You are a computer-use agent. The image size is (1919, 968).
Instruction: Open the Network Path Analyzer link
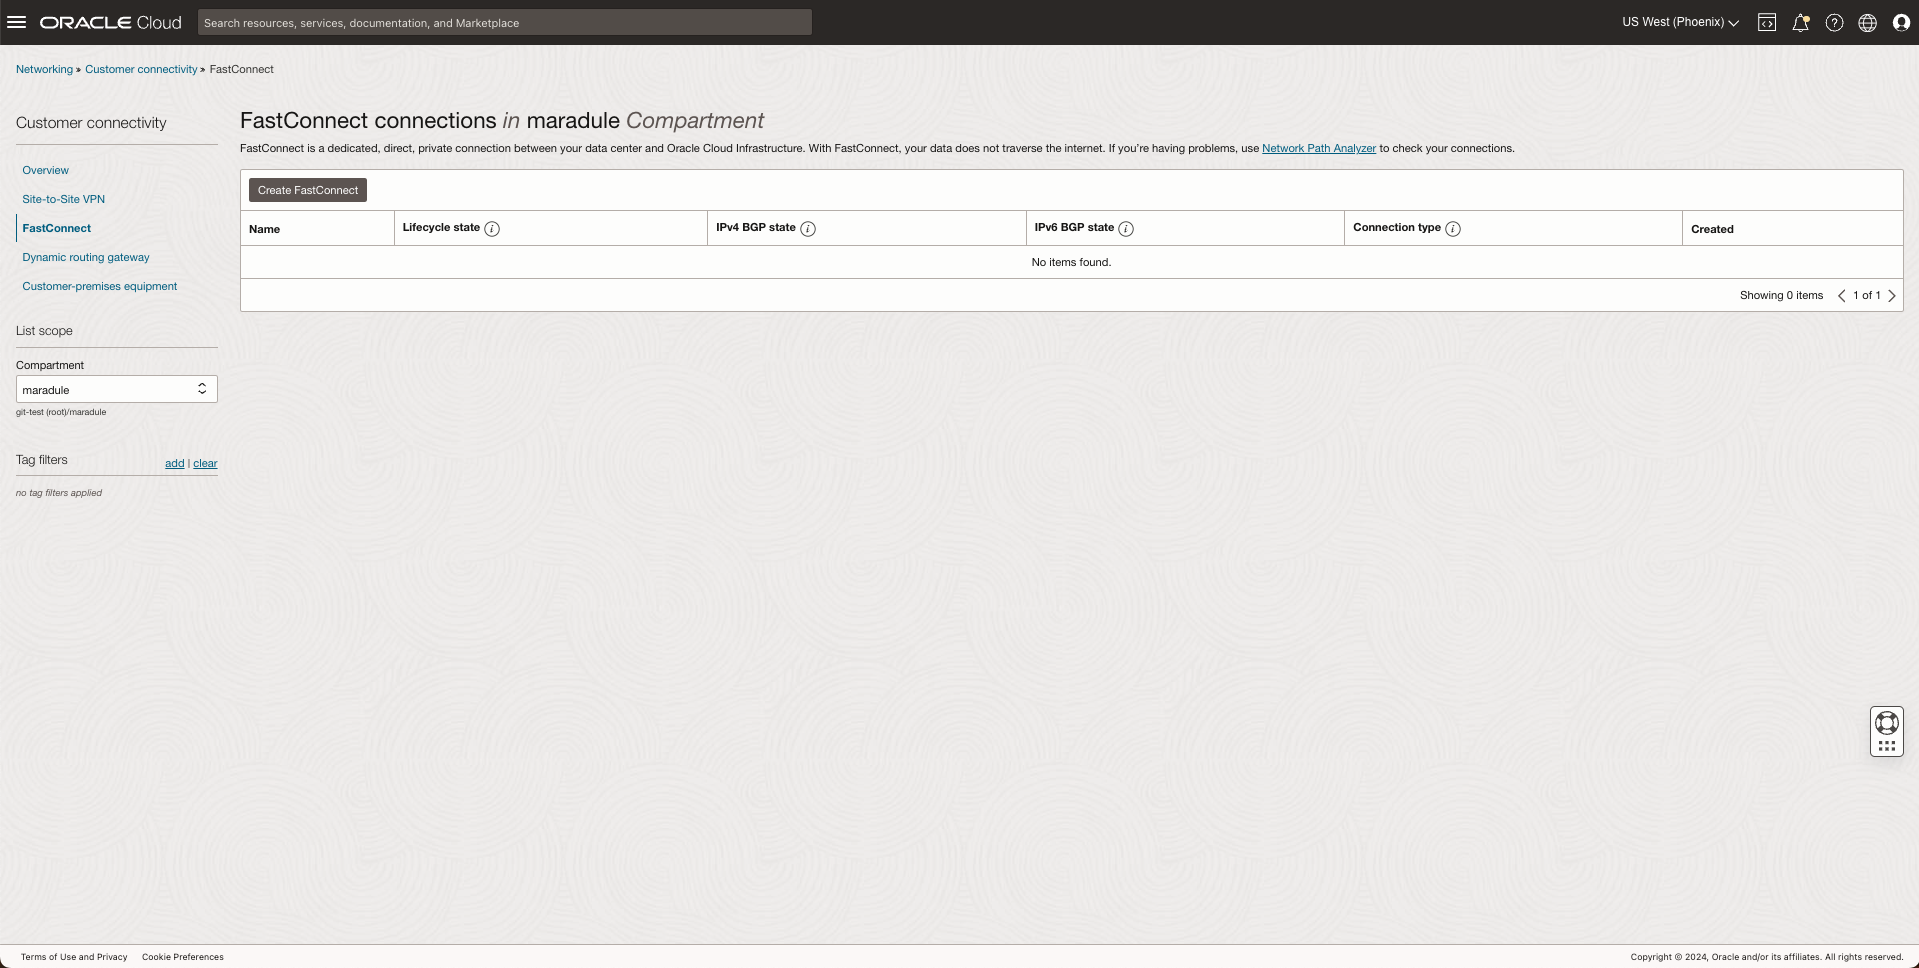coord(1319,148)
